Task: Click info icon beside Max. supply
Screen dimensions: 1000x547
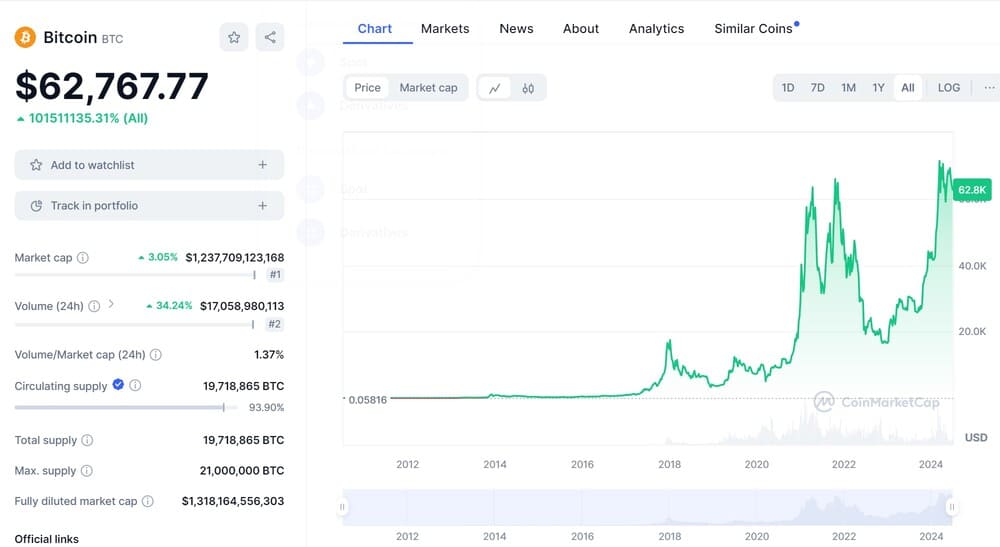Action: [x=86, y=471]
